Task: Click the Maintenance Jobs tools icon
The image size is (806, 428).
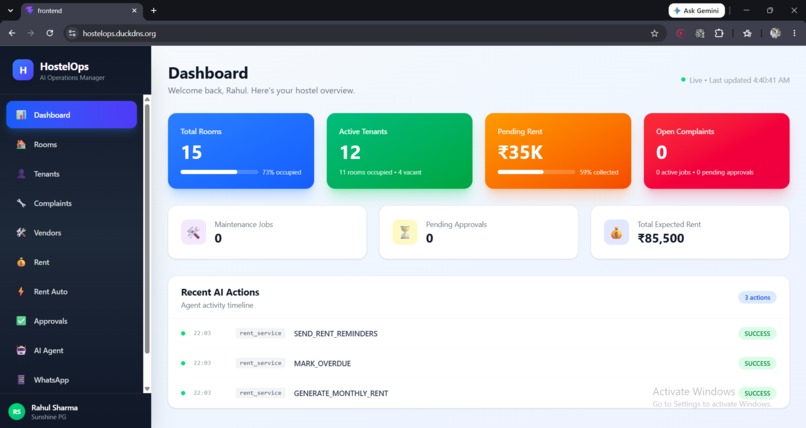Action: pos(193,232)
